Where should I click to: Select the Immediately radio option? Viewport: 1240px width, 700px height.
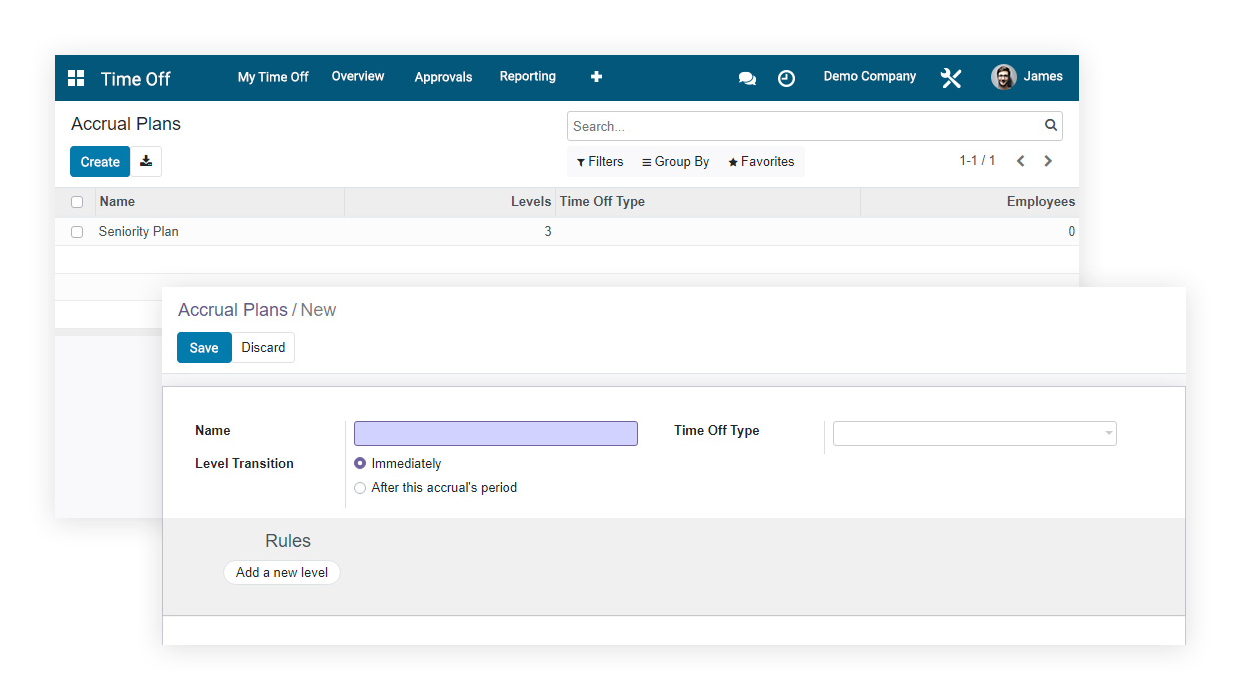(x=360, y=464)
